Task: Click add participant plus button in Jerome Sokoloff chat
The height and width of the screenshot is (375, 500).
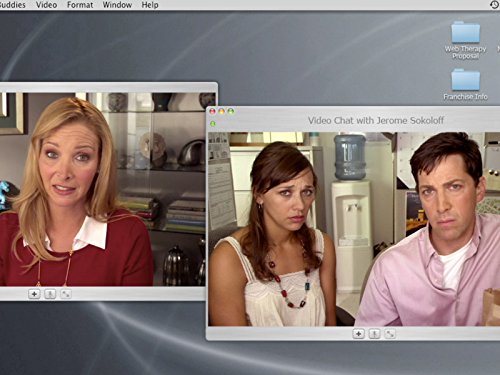Action: (x=358, y=334)
